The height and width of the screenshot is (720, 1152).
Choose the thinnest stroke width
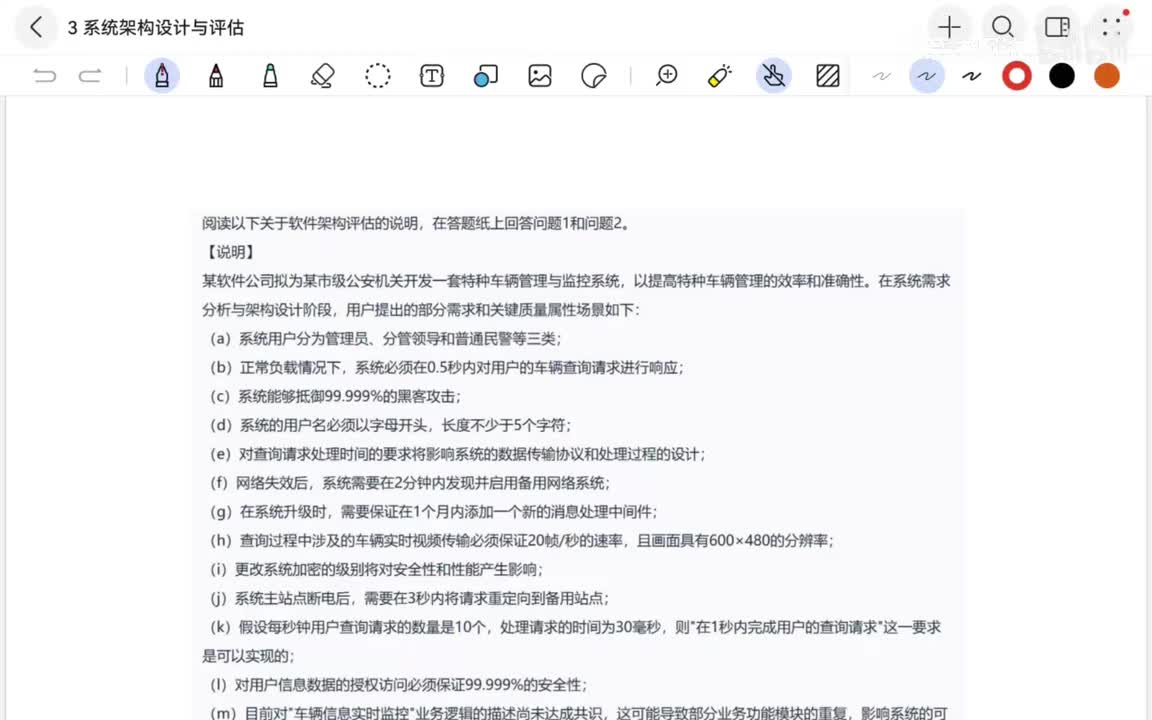882,76
